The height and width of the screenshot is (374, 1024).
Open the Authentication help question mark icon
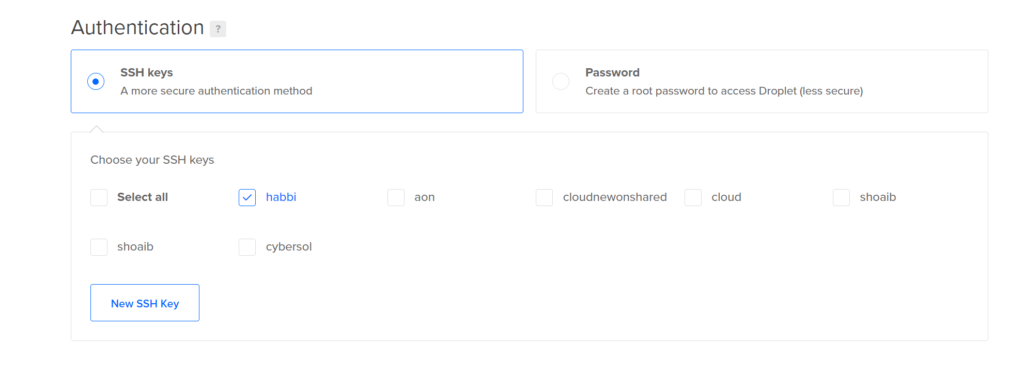pyautogui.click(x=217, y=29)
